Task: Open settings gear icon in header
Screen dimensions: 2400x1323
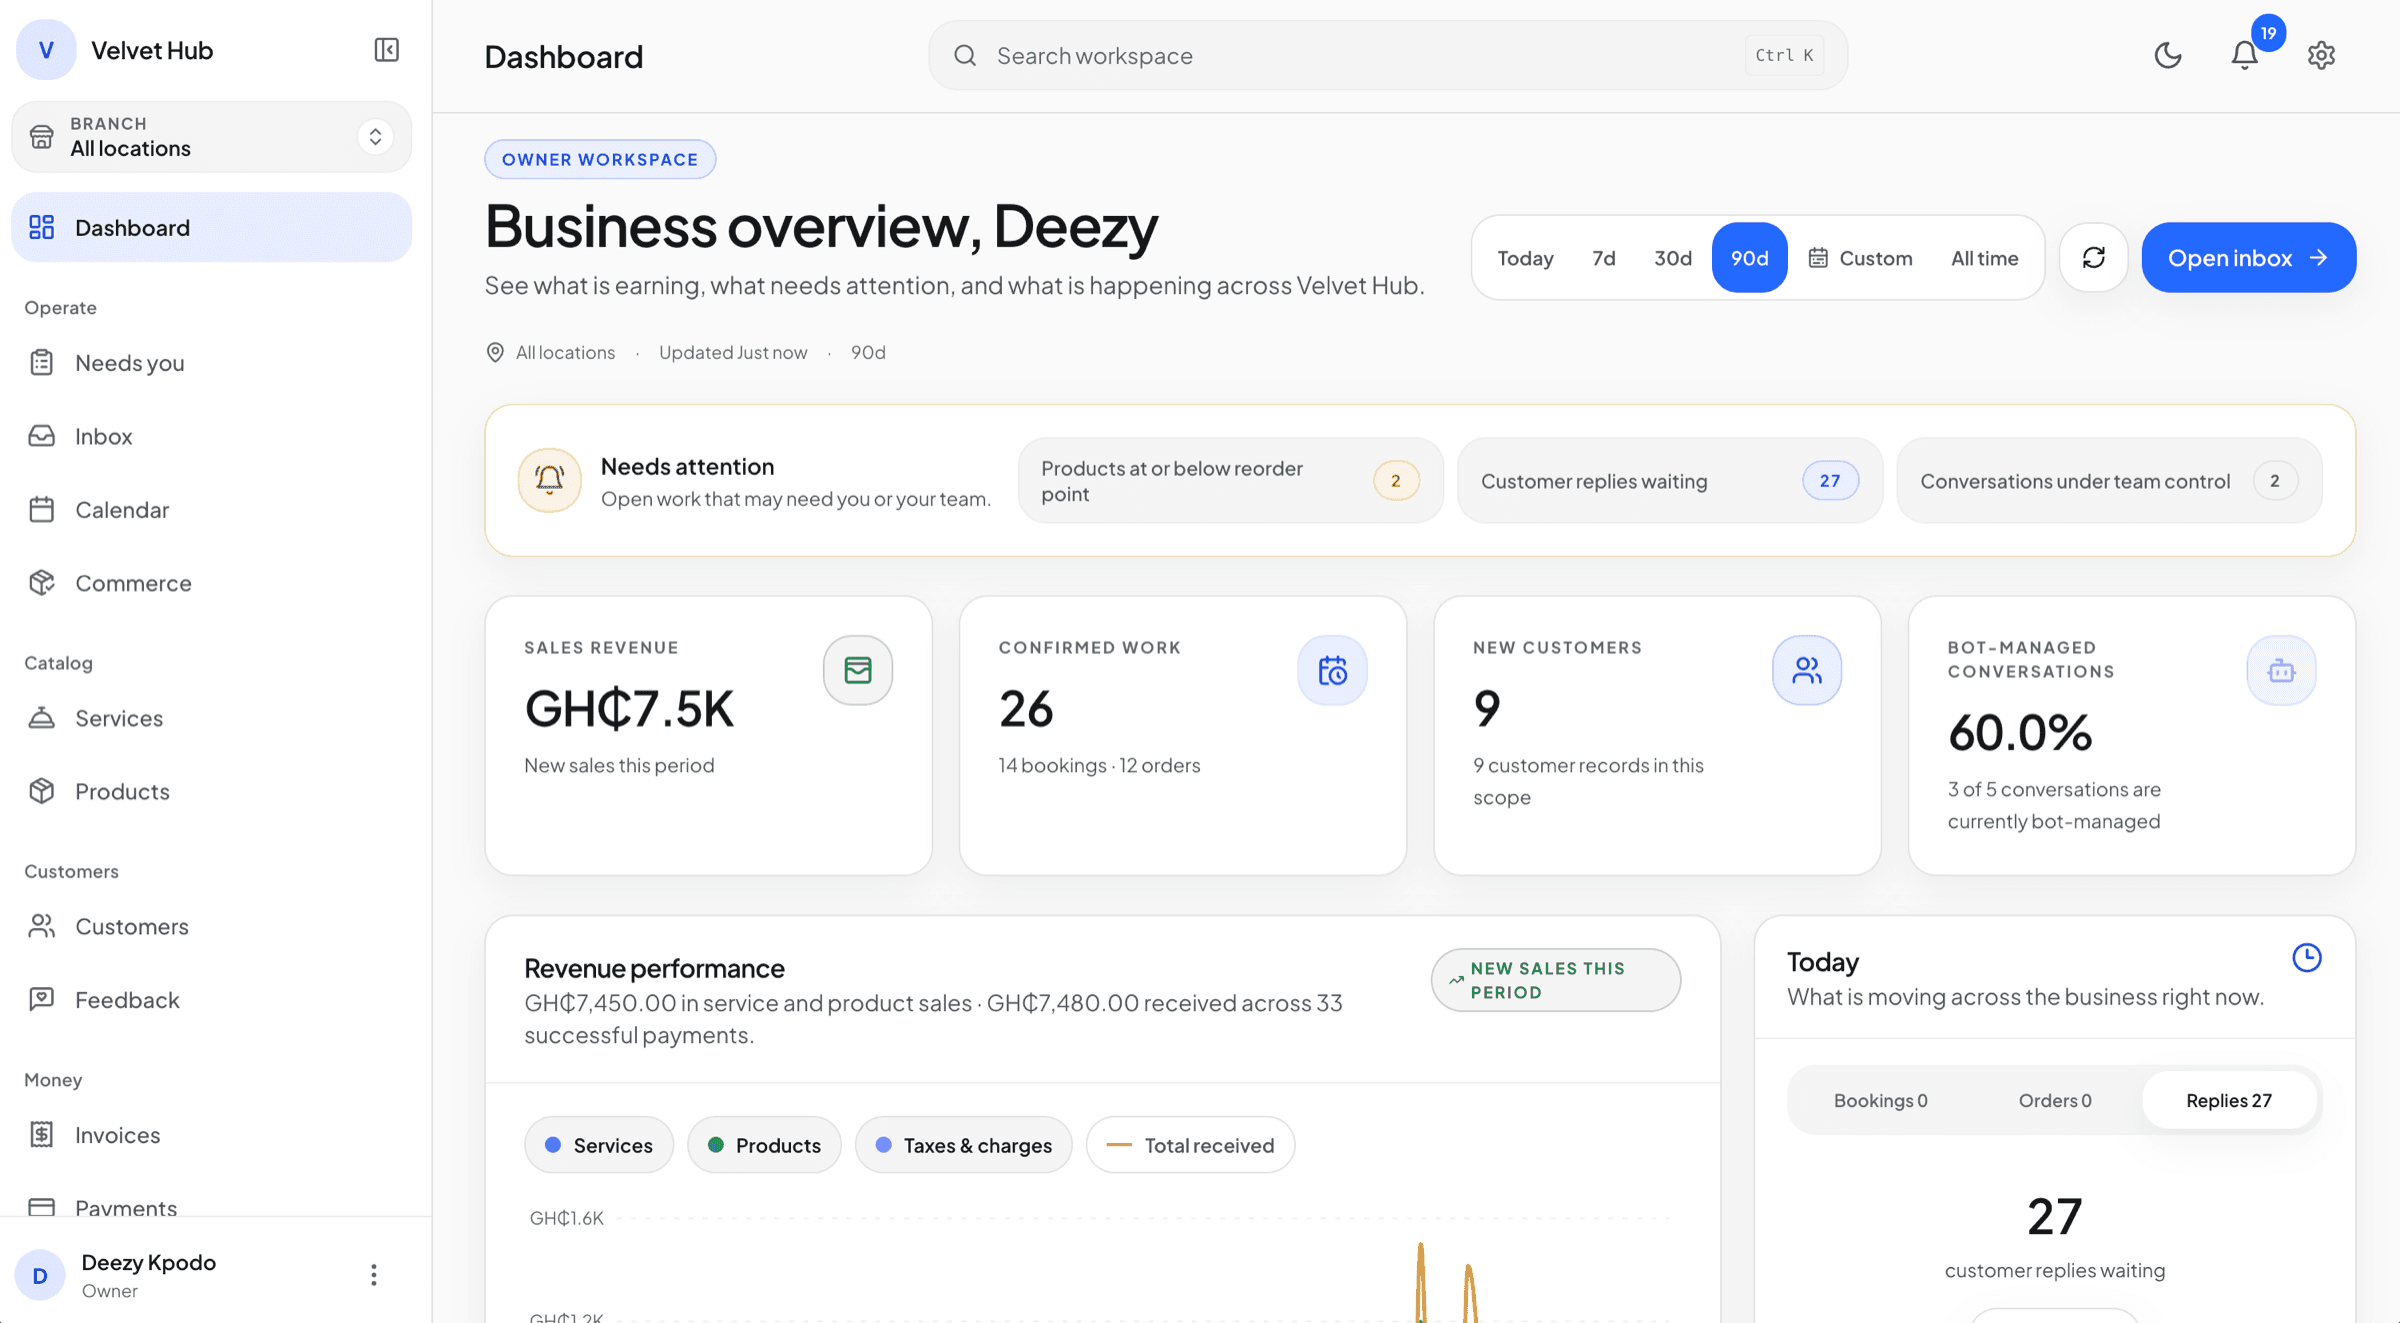Action: [2321, 55]
